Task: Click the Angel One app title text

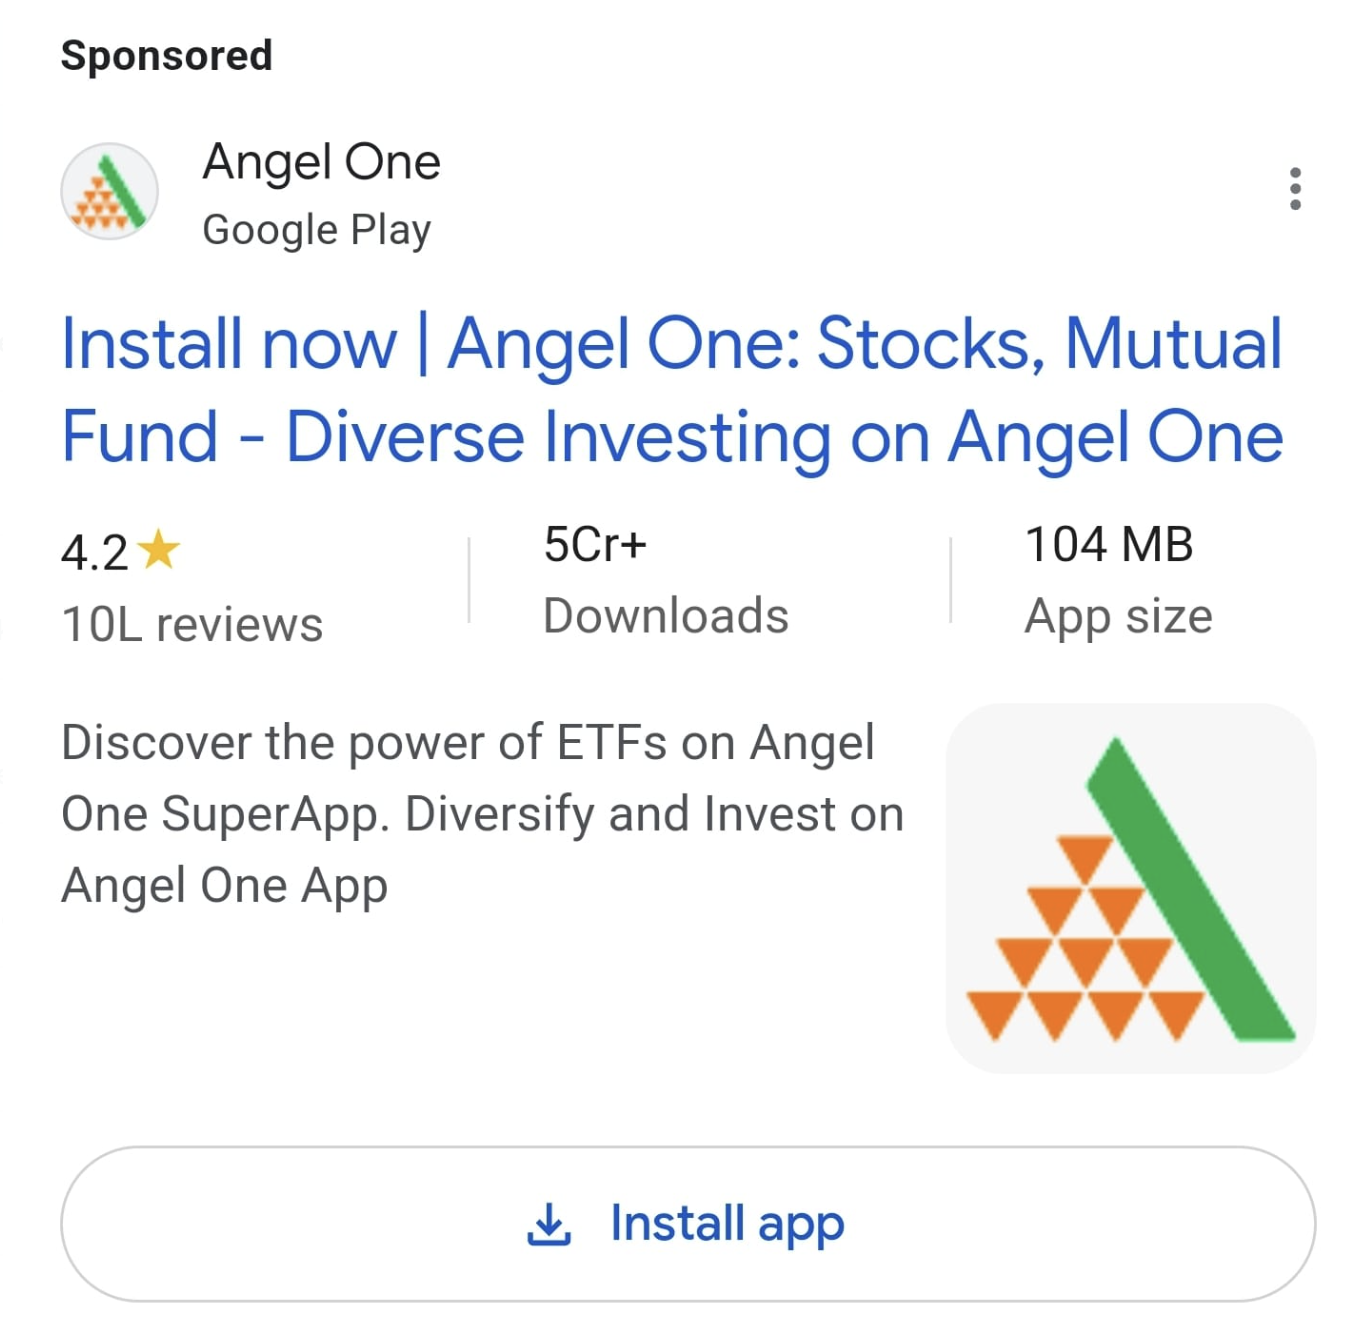Action: (x=322, y=161)
